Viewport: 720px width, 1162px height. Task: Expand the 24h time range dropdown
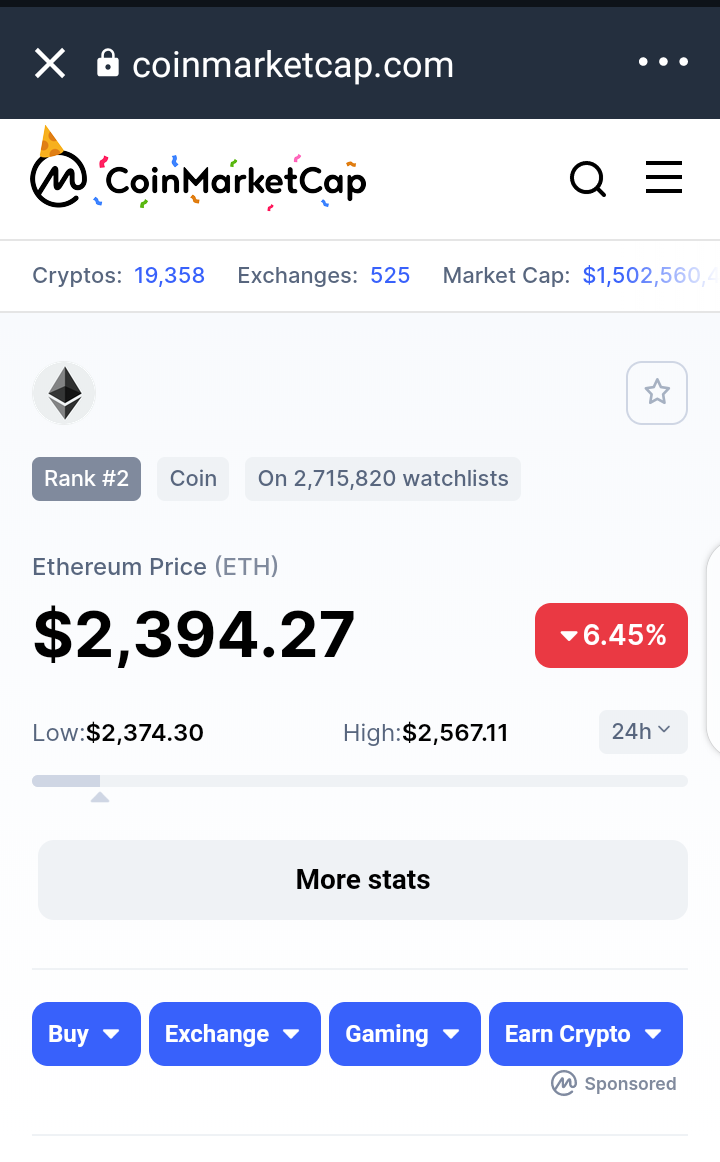click(x=643, y=732)
